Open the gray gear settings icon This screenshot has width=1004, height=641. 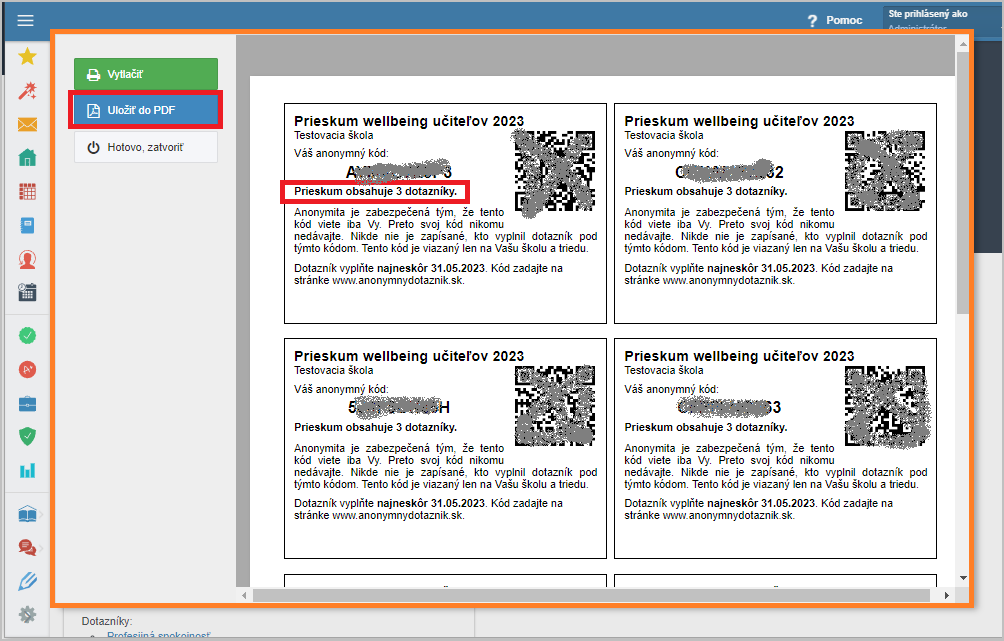(27, 615)
